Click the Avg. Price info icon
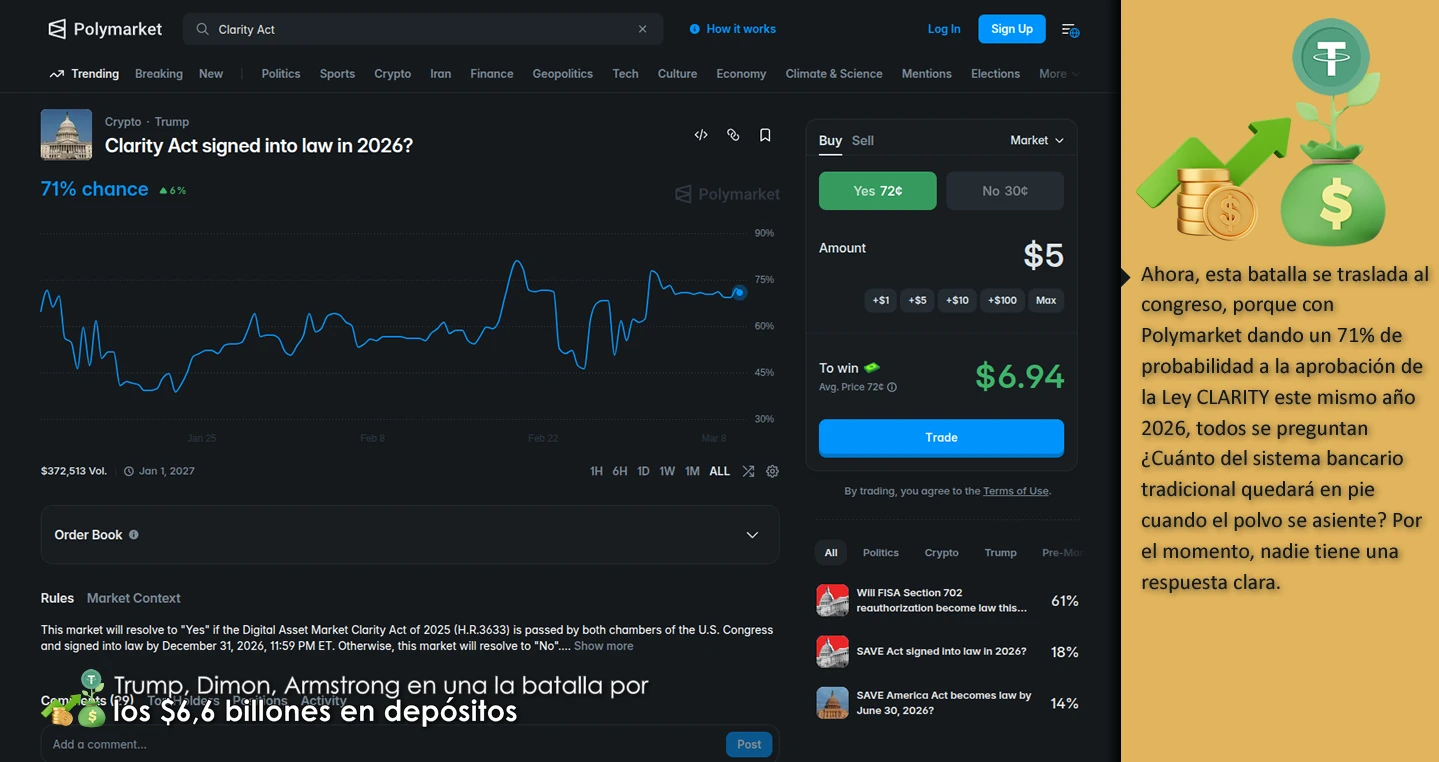The height and width of the screenshot is (762, 1439). coord(892,387)
